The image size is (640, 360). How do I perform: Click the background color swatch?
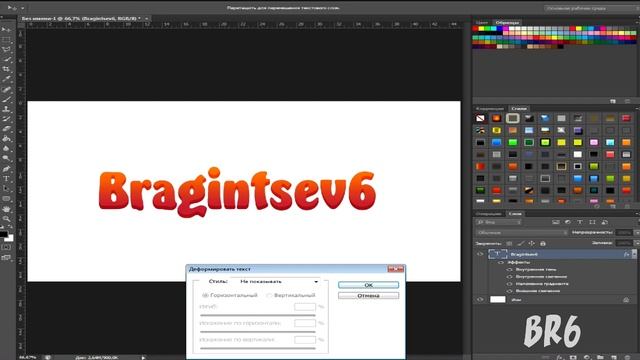coord(10,238)
